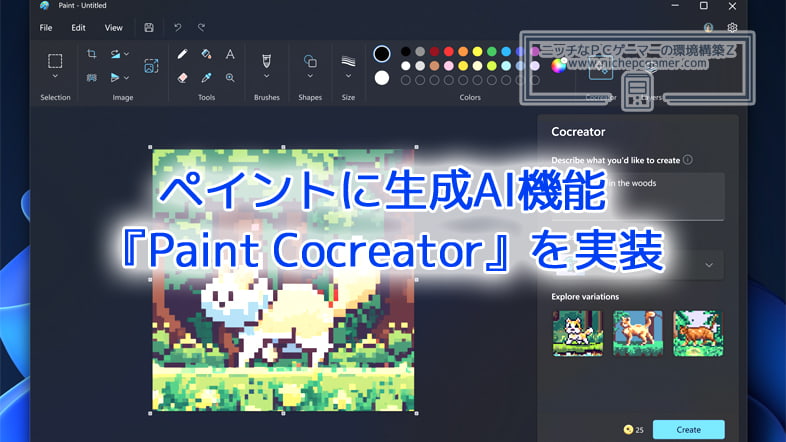Open the Brushes dropdown arrow
The width and height of the screenshot is (786, 442).
pos(267,76)
